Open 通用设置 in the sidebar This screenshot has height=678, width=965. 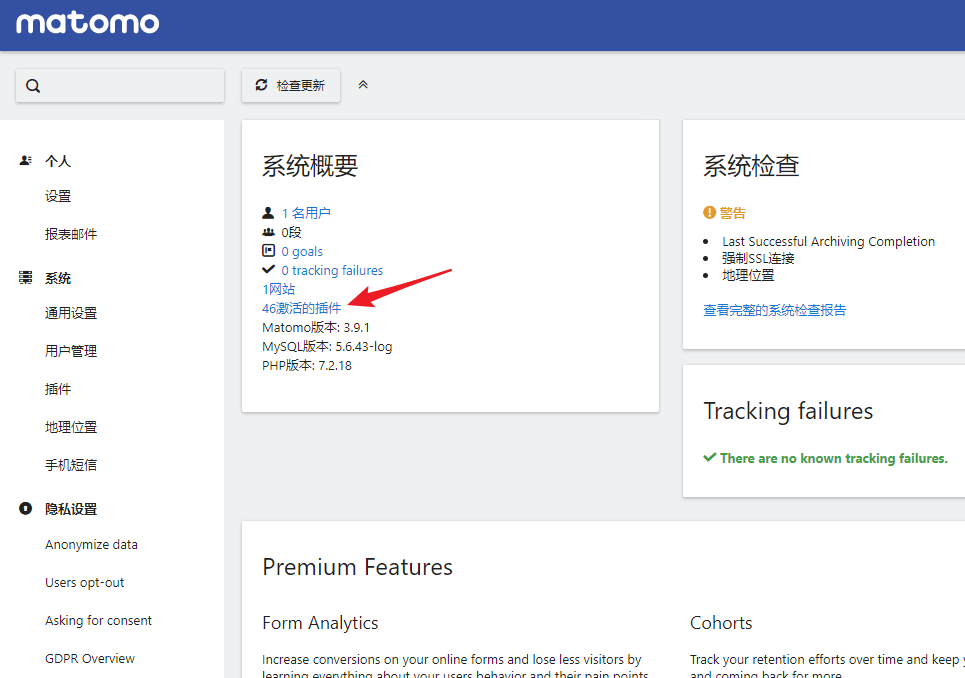tap(71, 313)
